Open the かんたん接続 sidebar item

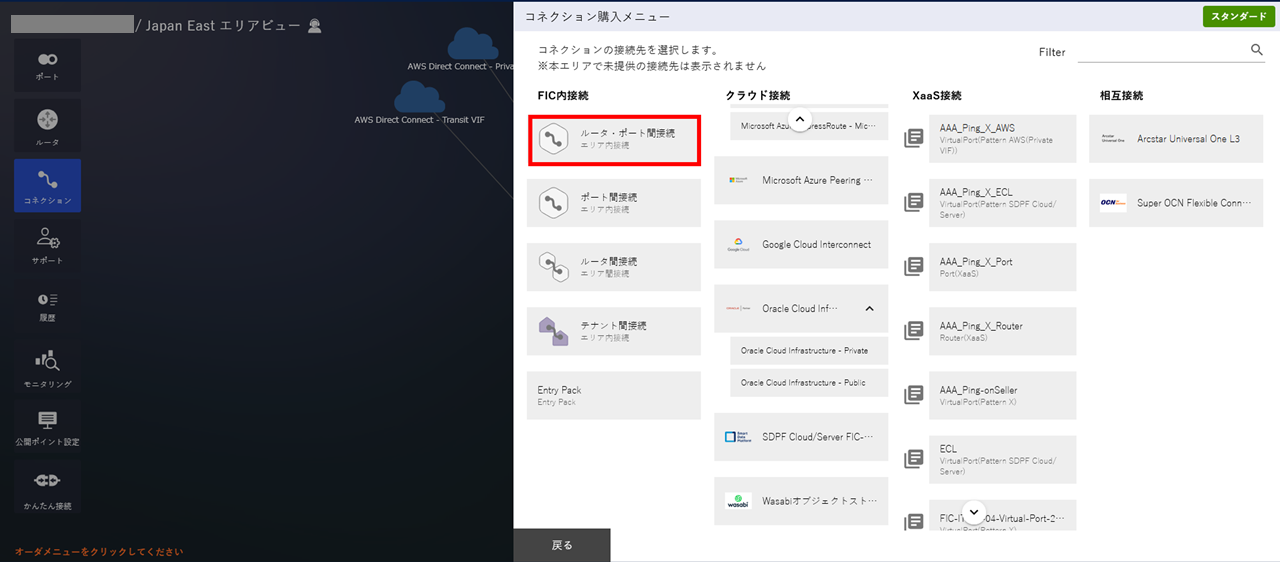pyautogui.click(x=47, y=488)
